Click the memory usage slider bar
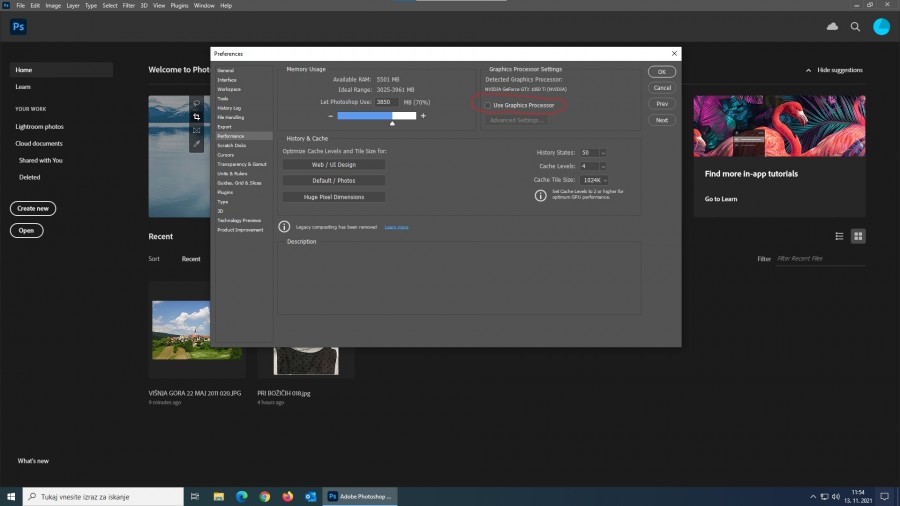900x506 pixels. [376, 116]
